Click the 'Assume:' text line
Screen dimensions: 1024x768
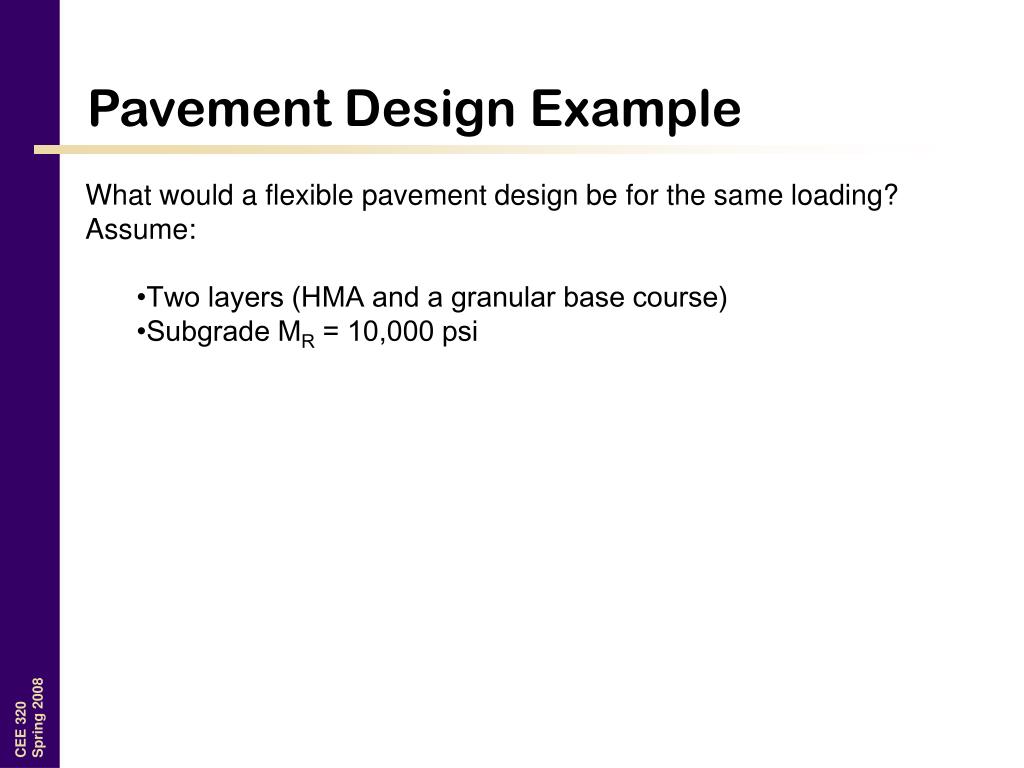pyautogui.click(x=141, y=229)
